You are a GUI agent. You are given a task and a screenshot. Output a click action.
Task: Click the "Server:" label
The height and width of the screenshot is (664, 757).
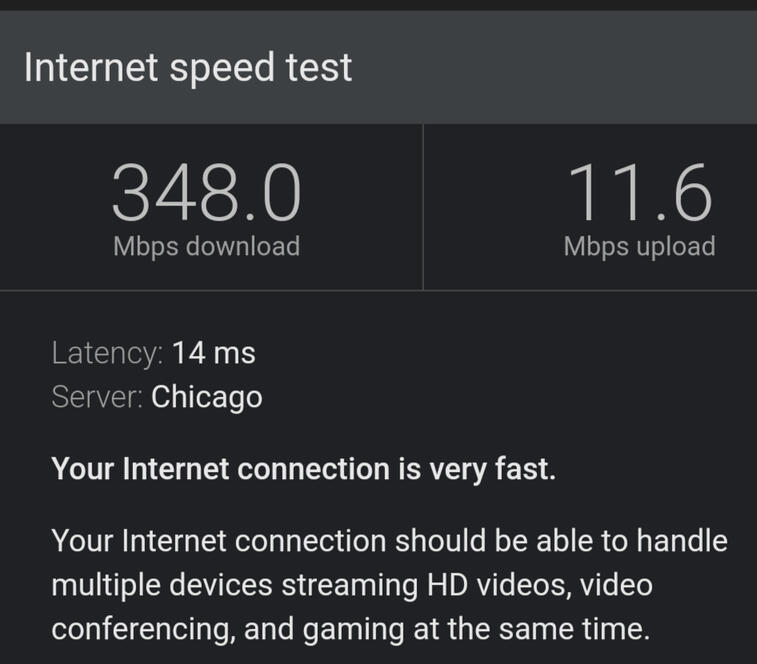pos(97,397)
